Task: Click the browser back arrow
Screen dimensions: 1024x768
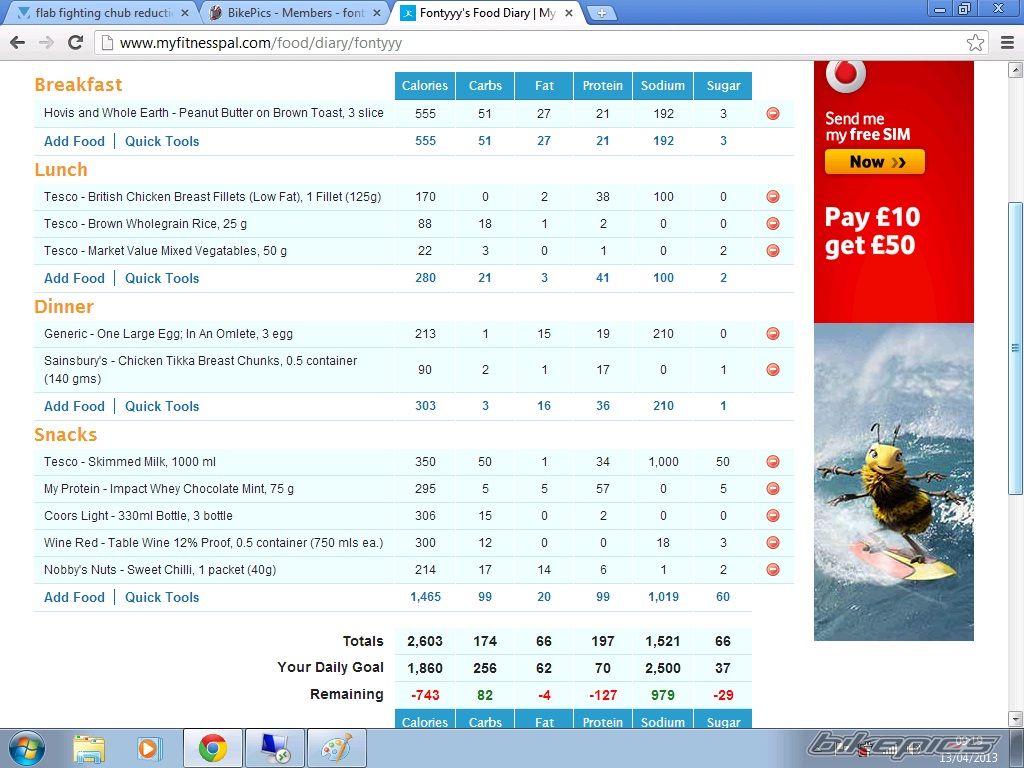Action: tap(17, 43)
